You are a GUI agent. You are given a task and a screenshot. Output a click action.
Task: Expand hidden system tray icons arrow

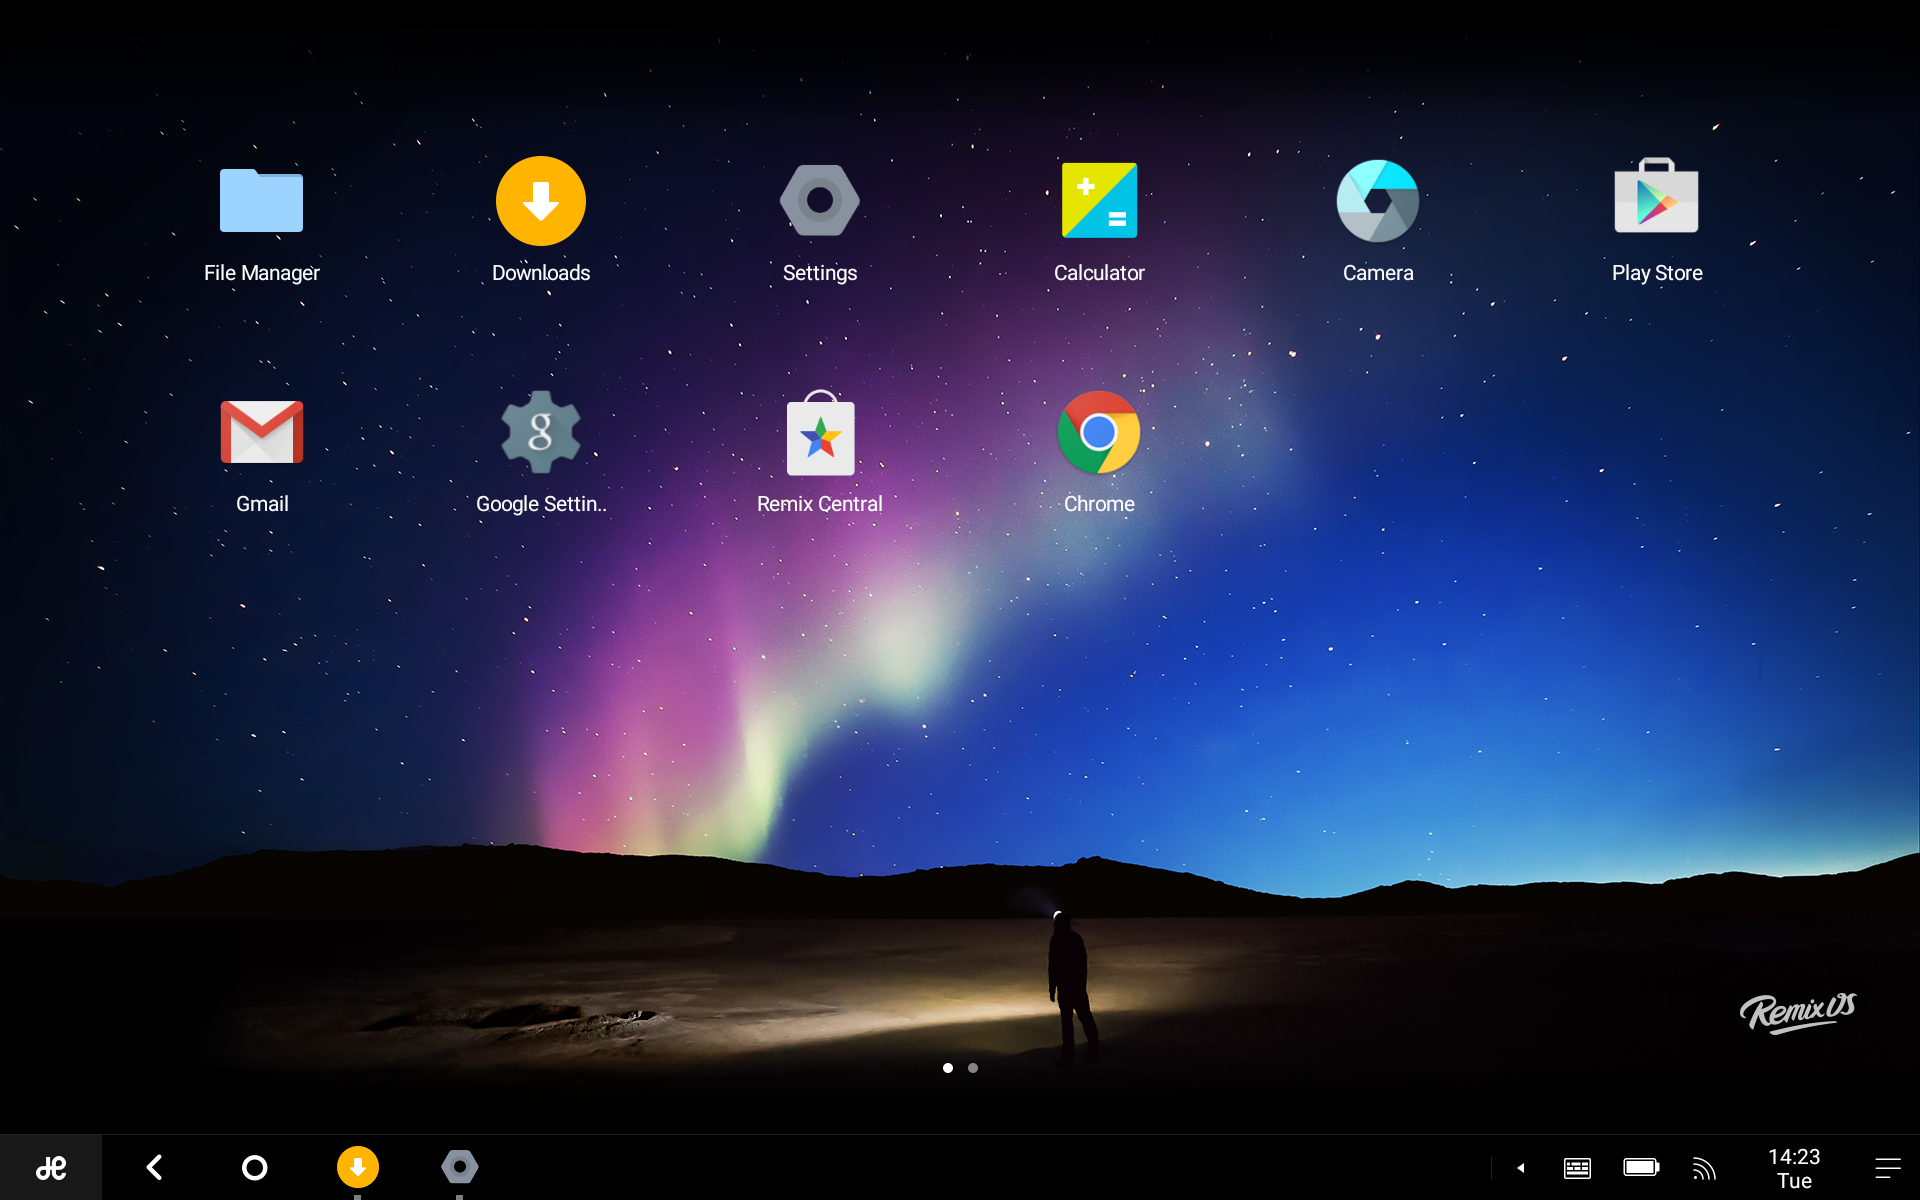pos(1520,1168)
